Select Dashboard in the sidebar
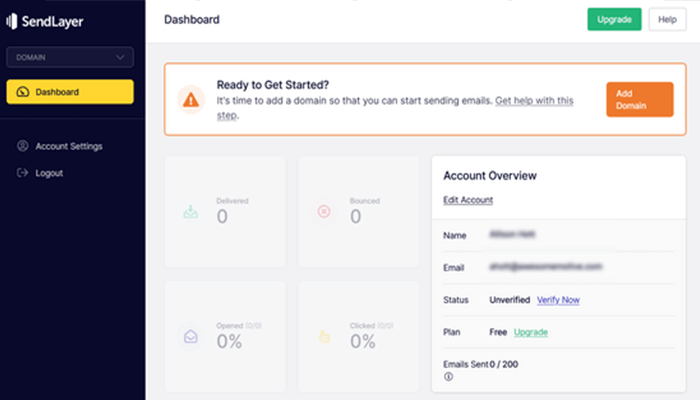The height and width of the screenshot is (400, 700). 70,92
